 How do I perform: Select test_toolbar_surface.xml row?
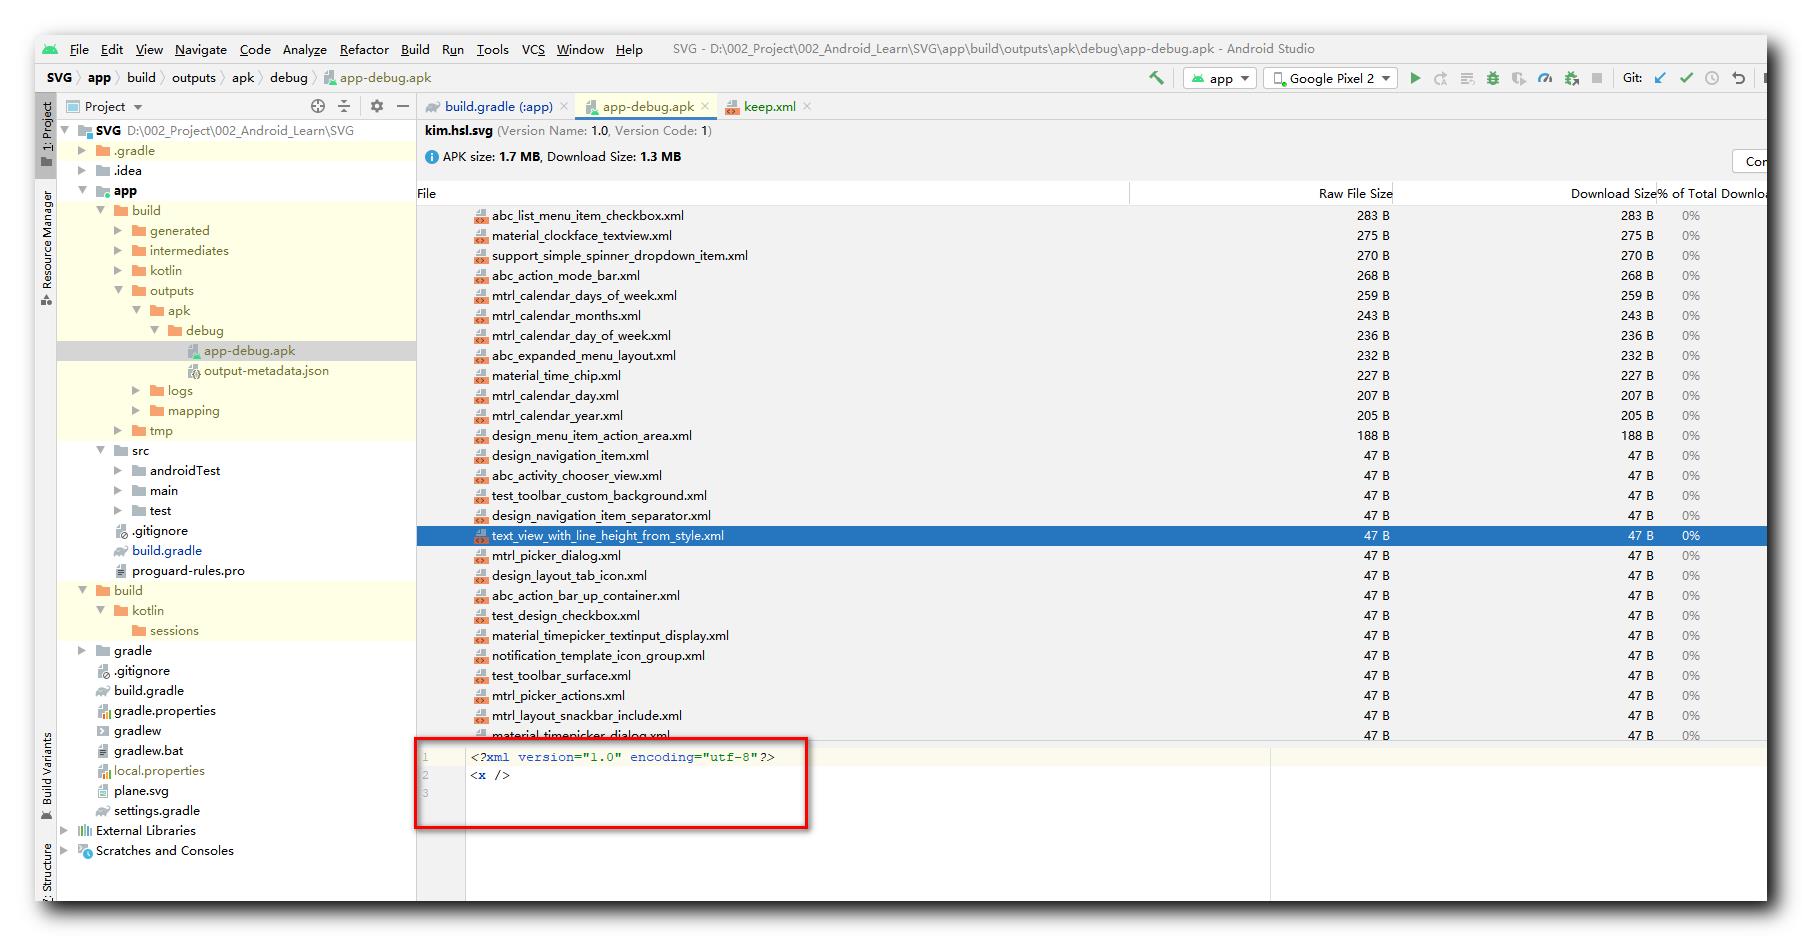[x=1092, y=676]
